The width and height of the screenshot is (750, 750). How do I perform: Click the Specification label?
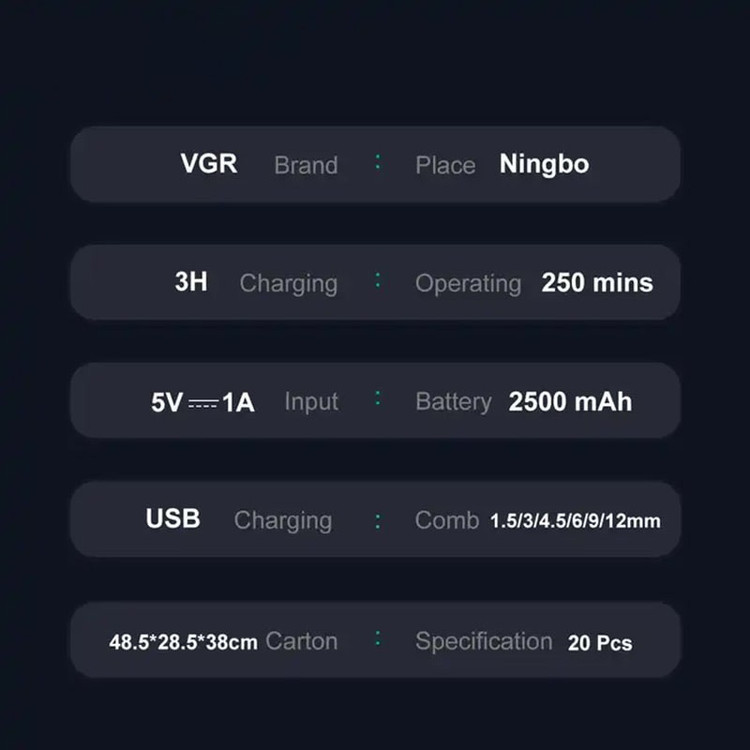(483, 641)
